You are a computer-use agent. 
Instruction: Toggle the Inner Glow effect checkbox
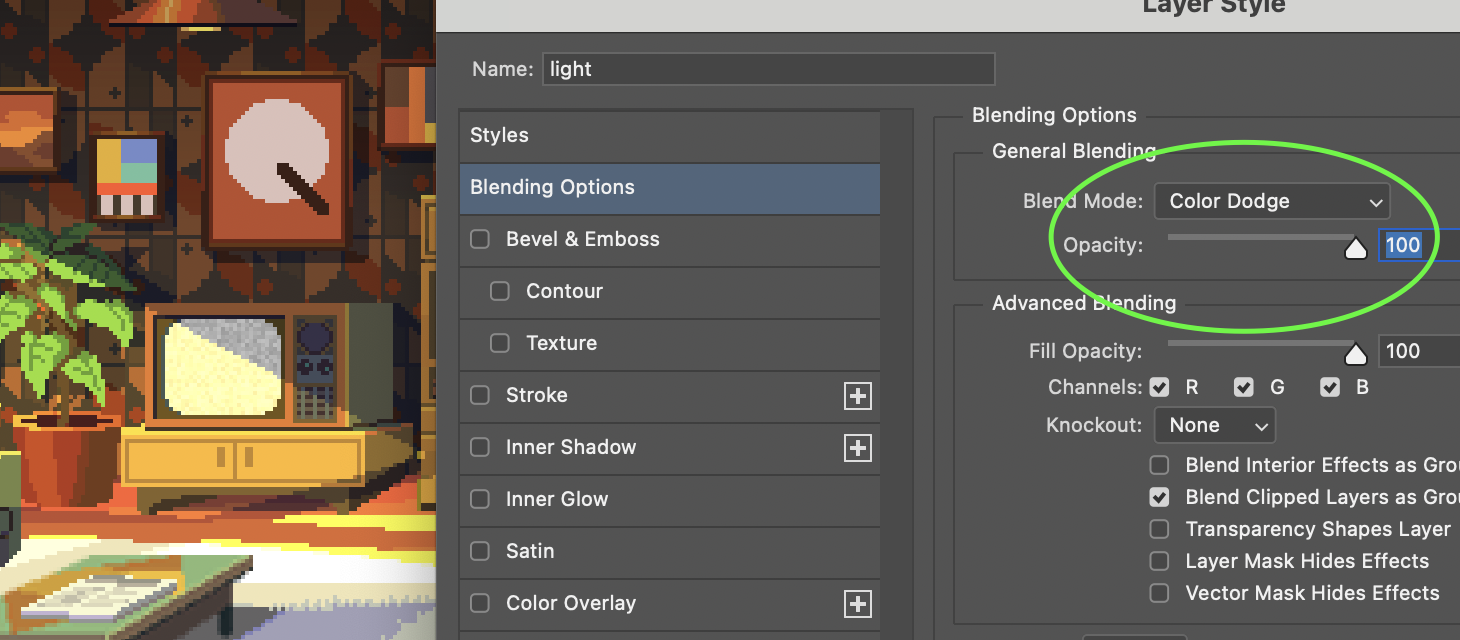(480, 499)
